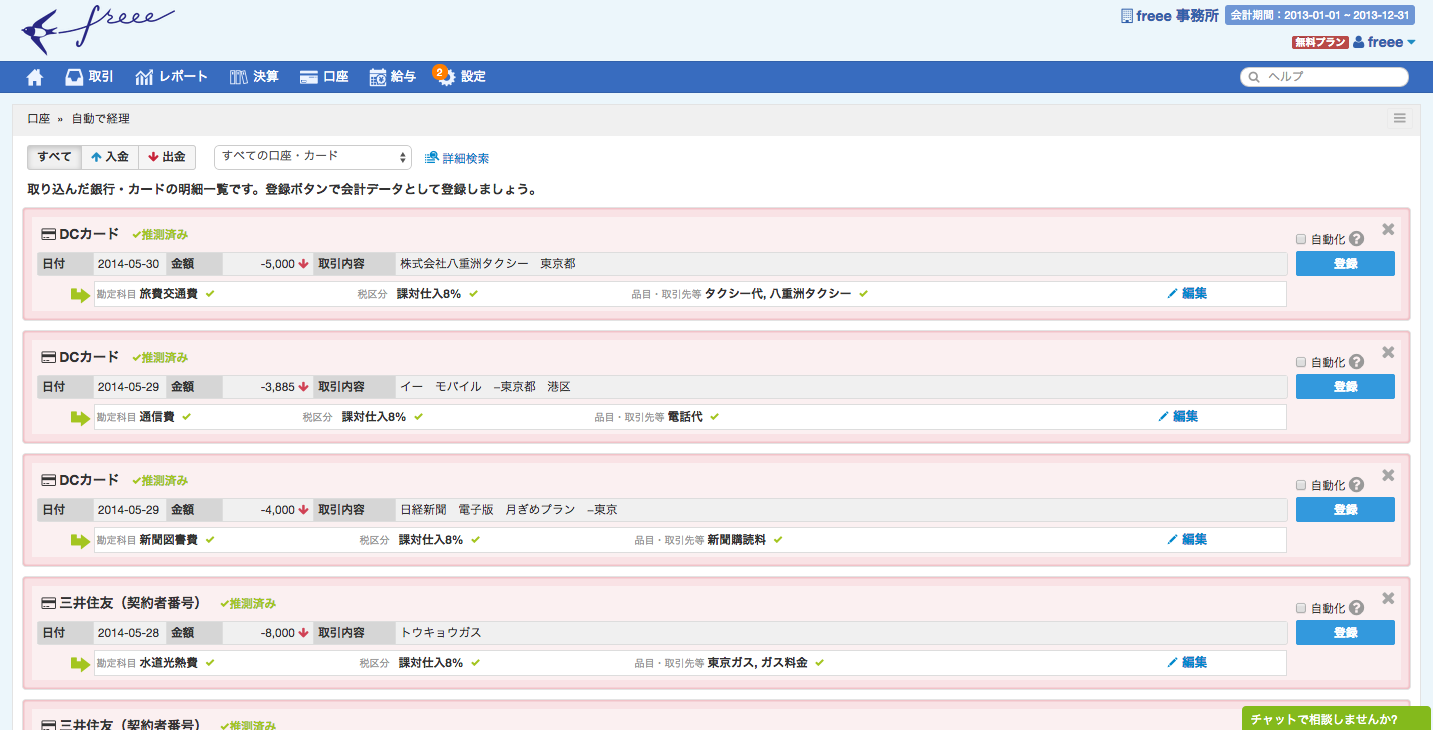Select the すべて filter tab

(x=54, y=157)
